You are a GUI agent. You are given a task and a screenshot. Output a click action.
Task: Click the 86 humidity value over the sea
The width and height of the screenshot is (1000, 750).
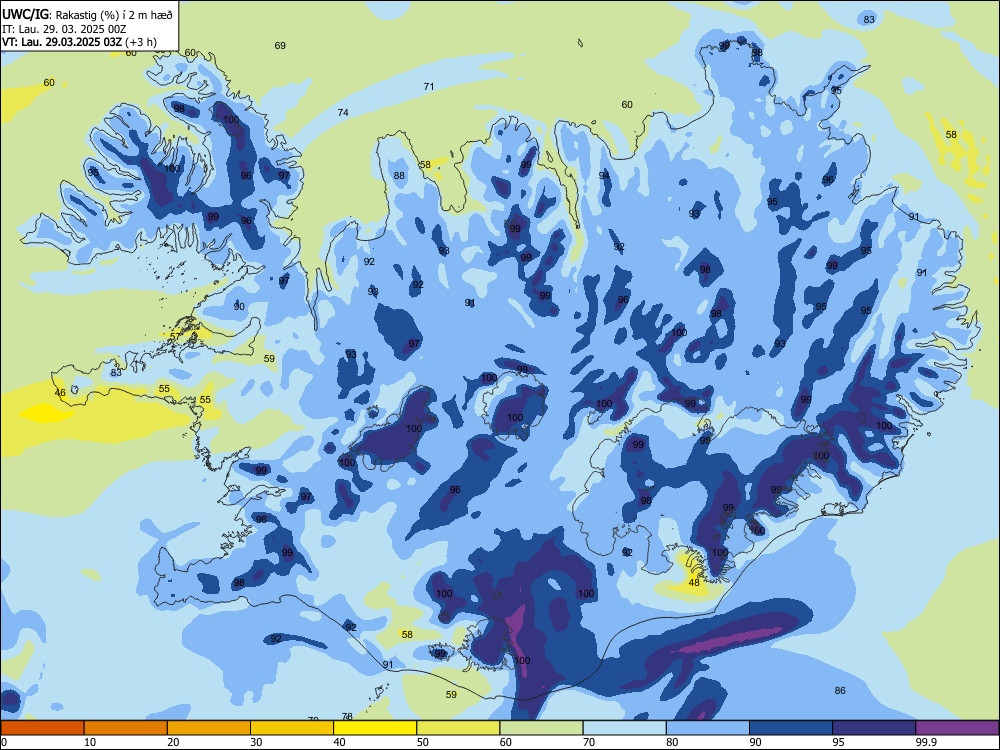[840, 691]
